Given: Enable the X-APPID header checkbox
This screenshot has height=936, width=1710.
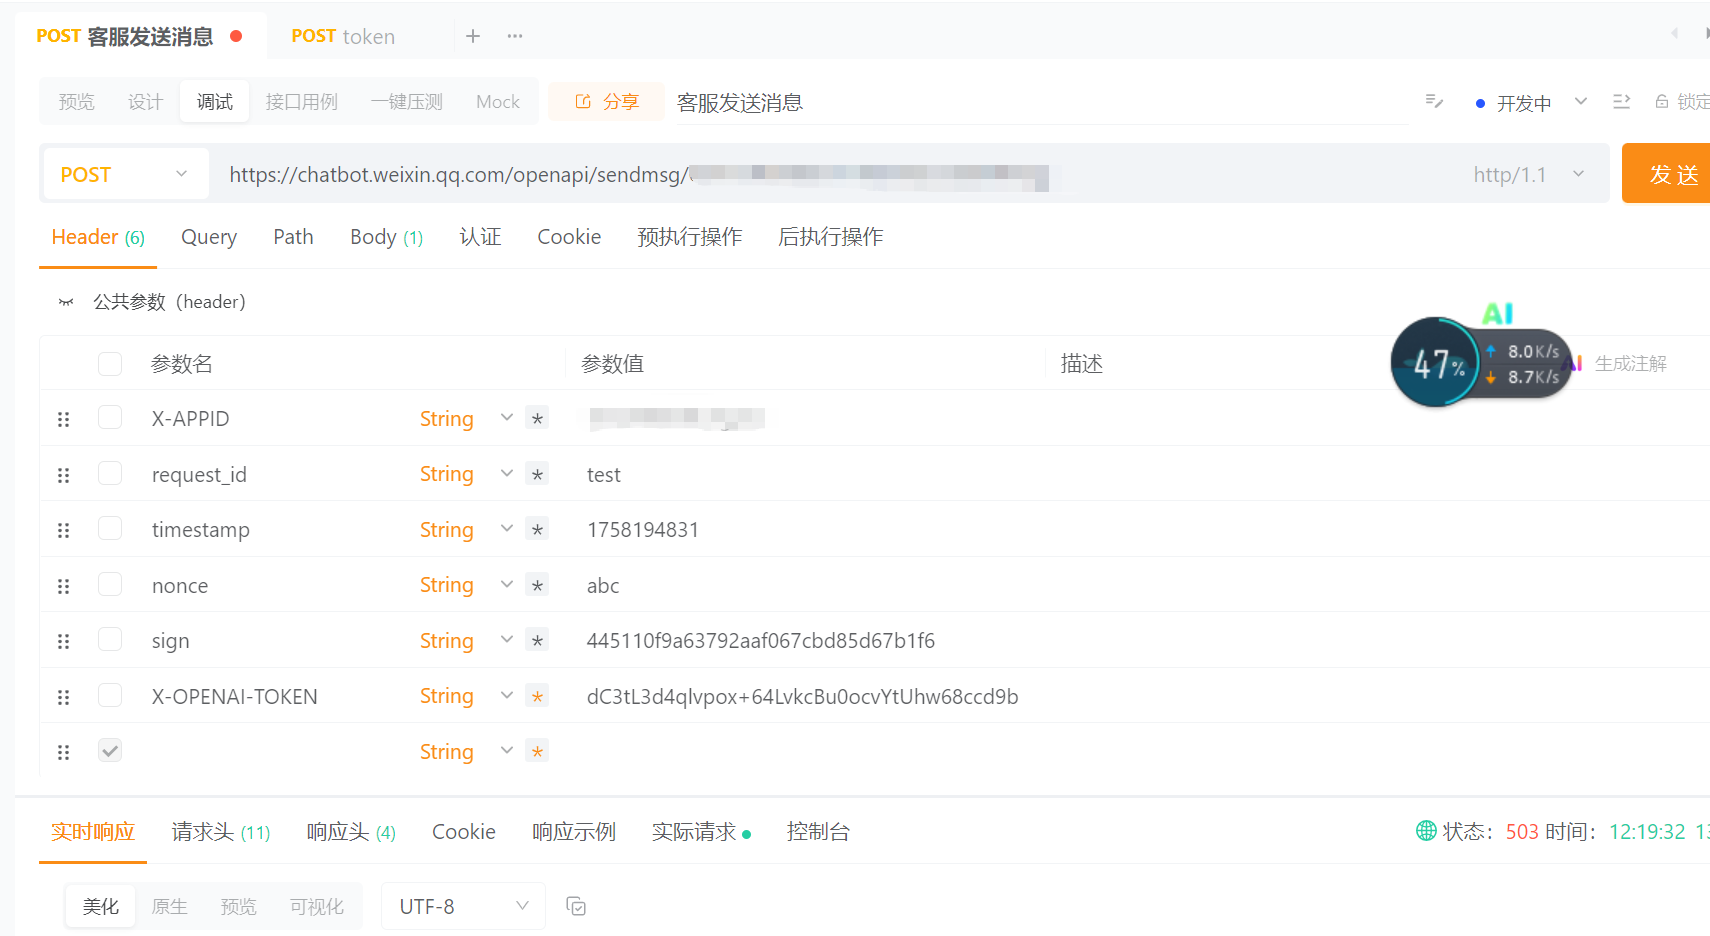Looking at the screenshot, I should pyautogui.click(x=110, y=417).
